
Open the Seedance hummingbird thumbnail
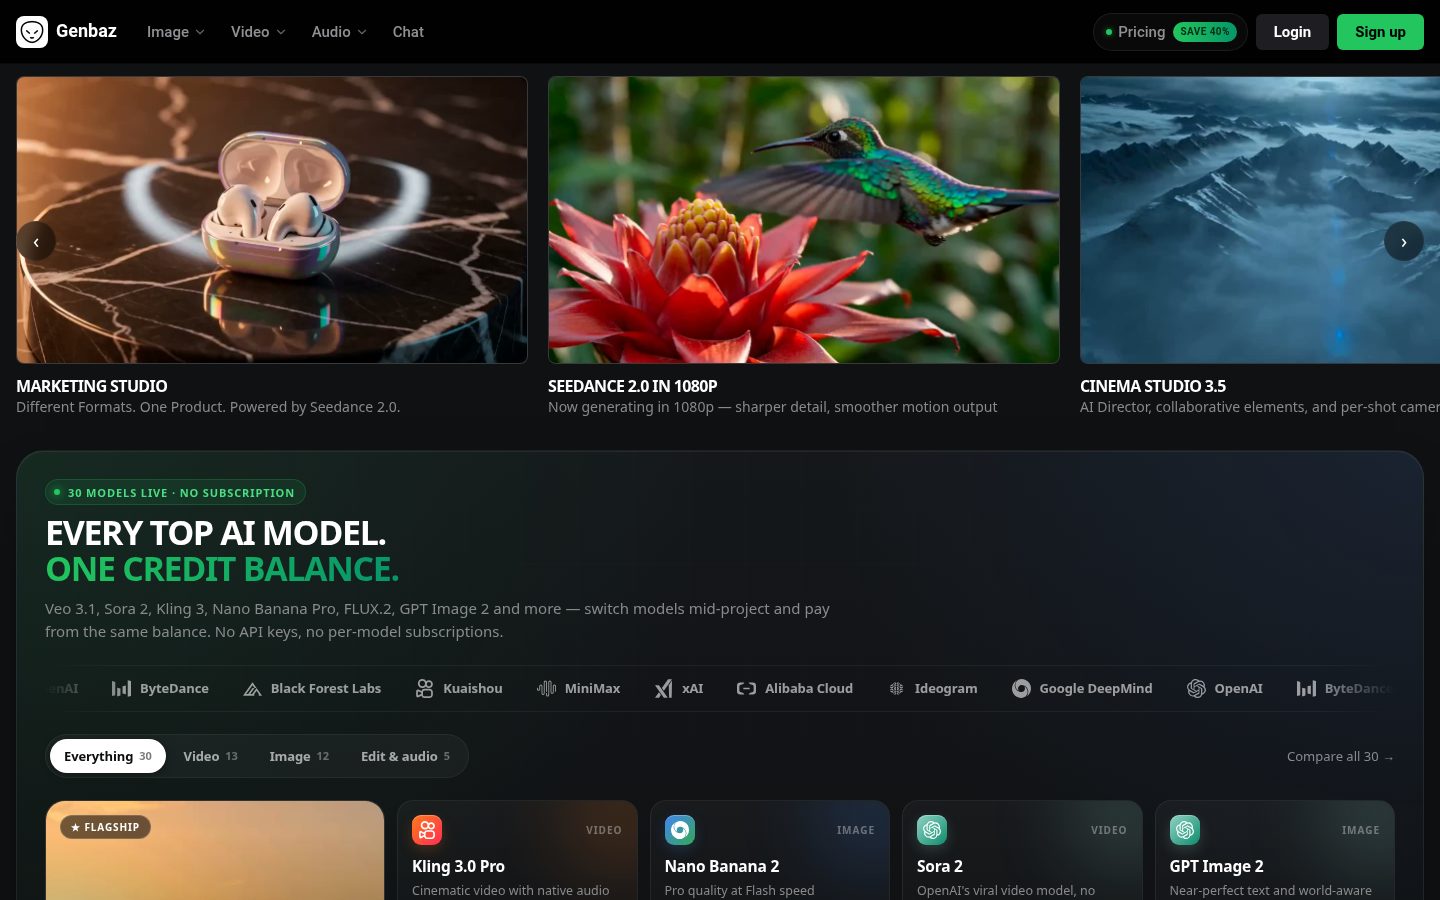click(x=804, y=220)
